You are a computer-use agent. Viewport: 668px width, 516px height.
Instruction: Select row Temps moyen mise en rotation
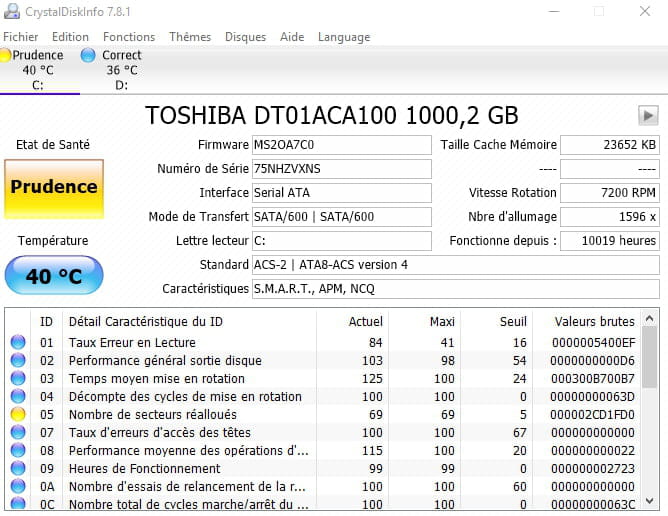click(x=323, y=378)
